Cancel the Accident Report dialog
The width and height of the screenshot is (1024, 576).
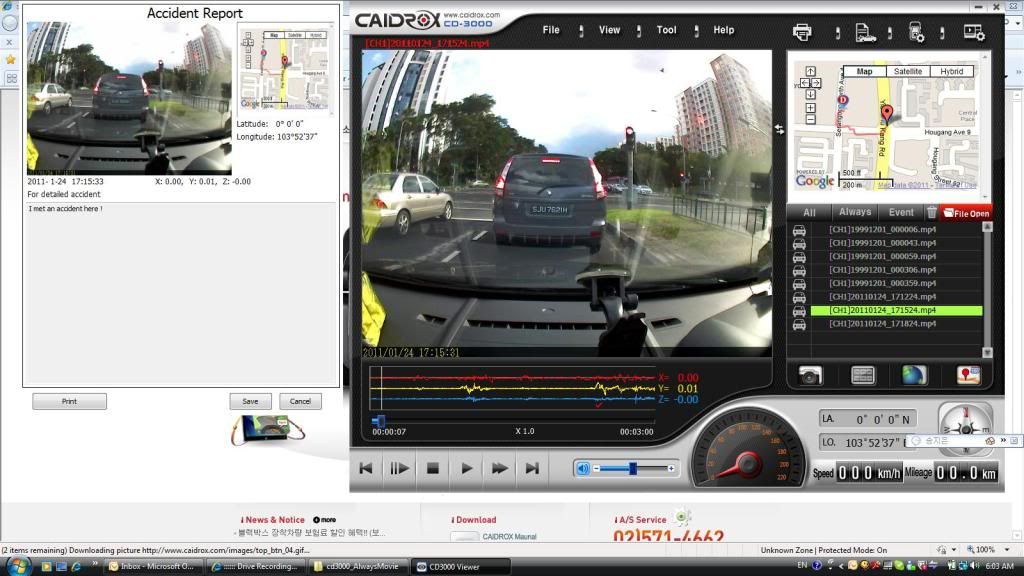pos(300,401)
